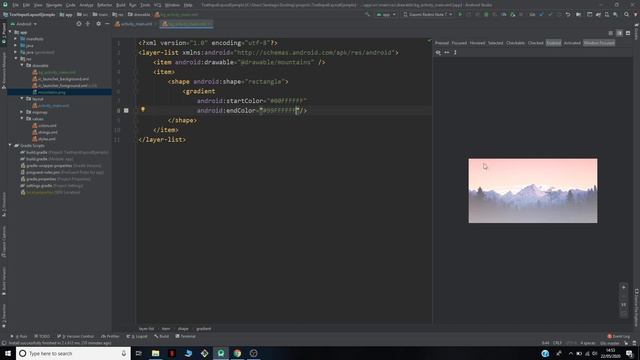Open the Build menu
Image resolution: width=640 pixels, height=360 pixels.
coord(120,5)
